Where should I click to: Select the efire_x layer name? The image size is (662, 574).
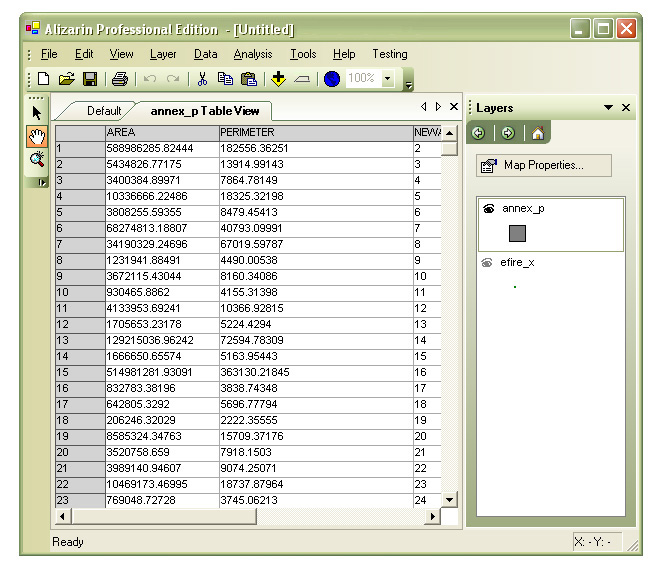[517, 263]
